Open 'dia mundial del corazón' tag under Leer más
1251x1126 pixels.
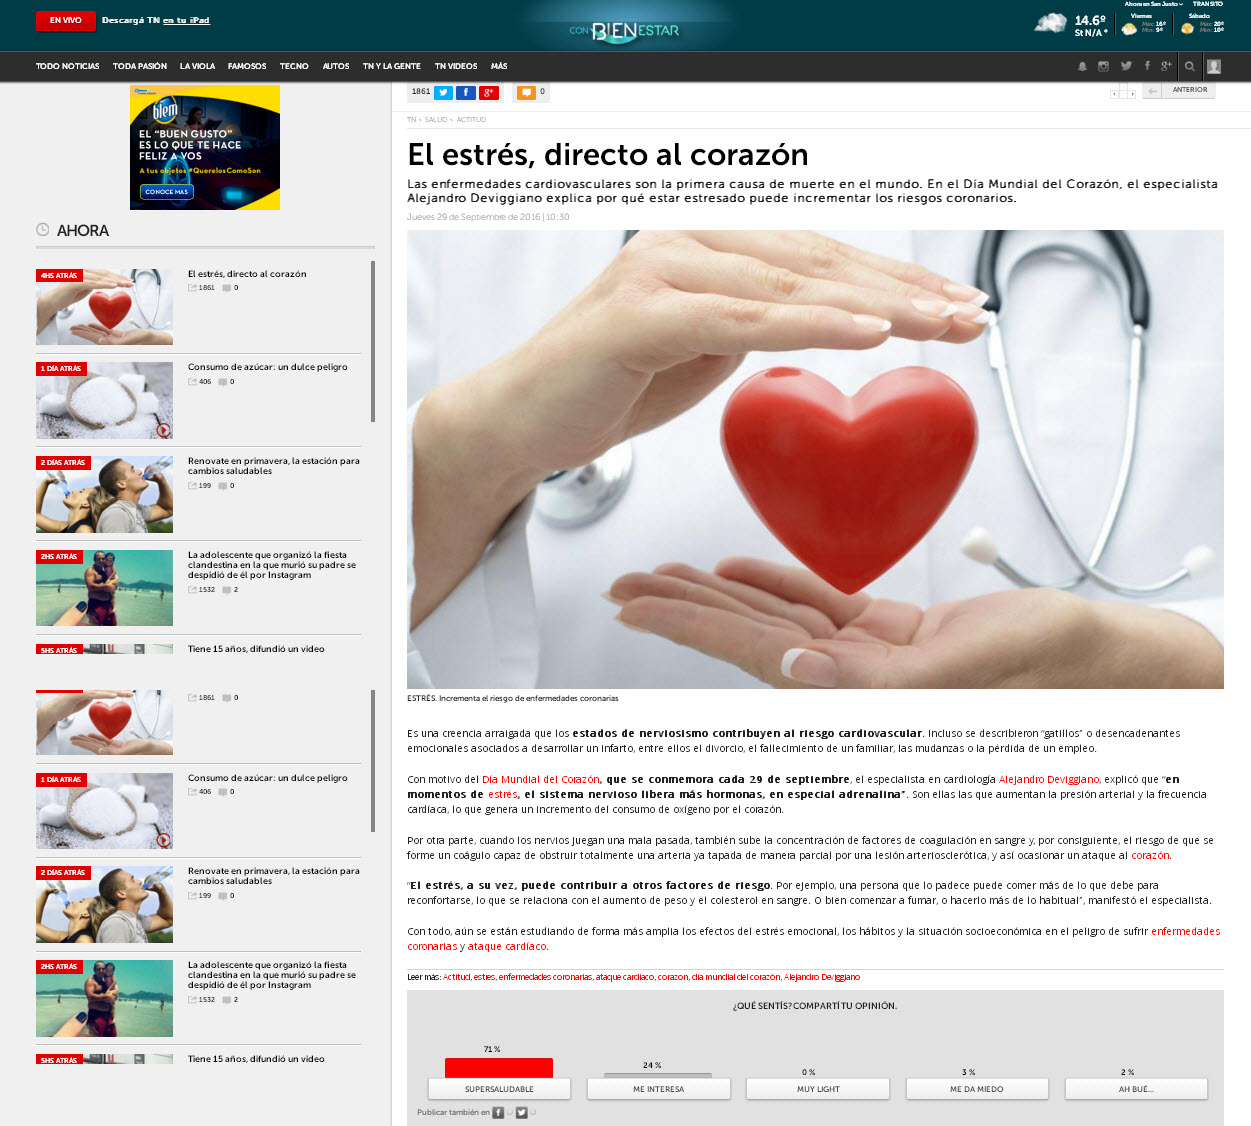(736, 977)
